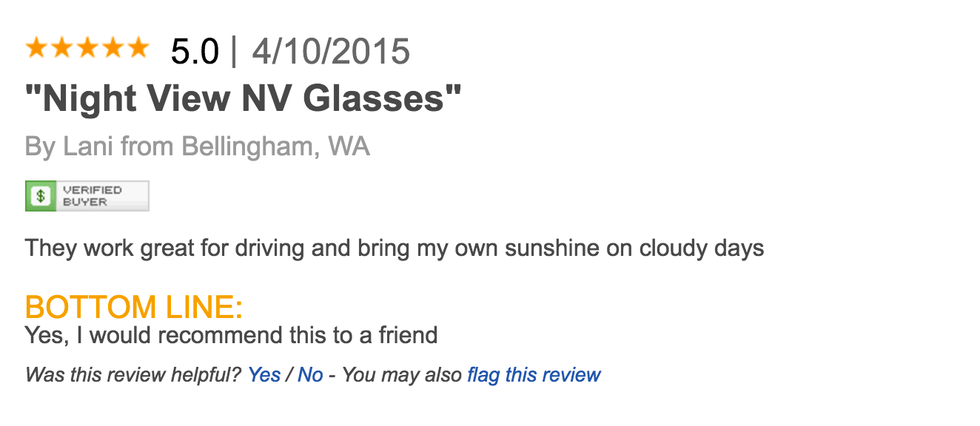Screen dimensions: 980x426
Task: Click the fourth orange rating star
Action: (111, 47)
